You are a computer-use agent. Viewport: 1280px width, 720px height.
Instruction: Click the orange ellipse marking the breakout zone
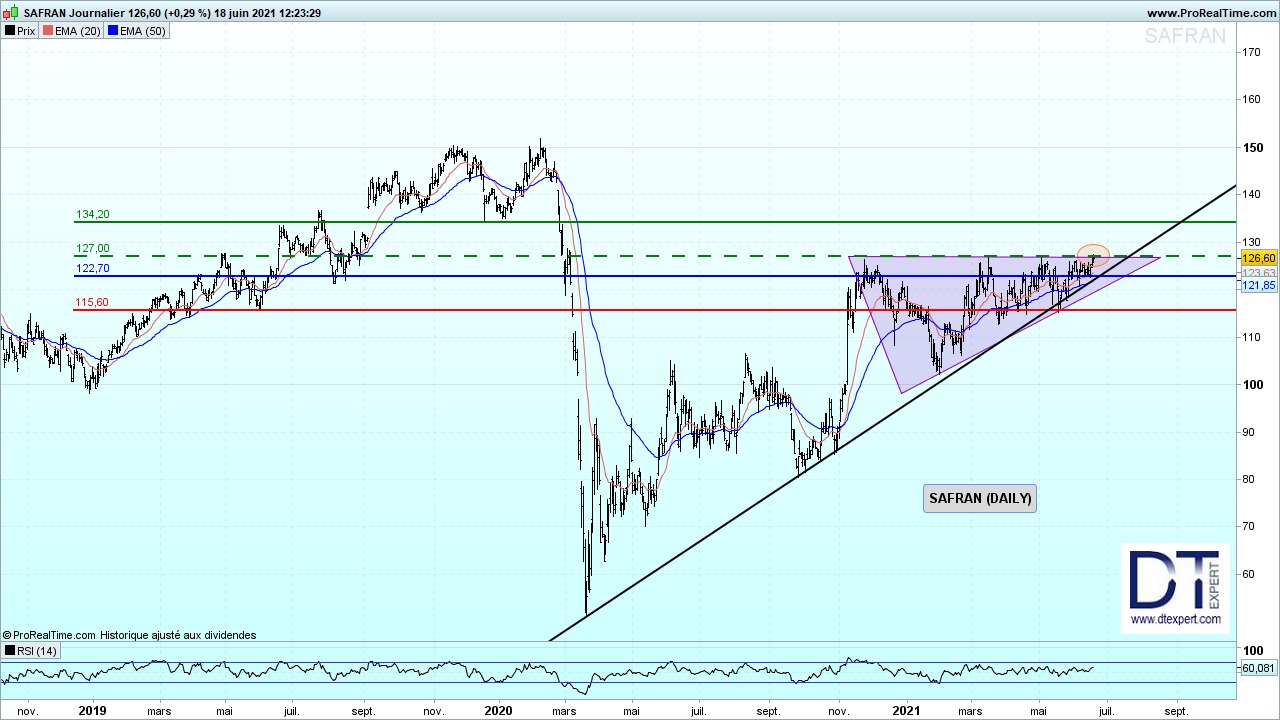point(1093,256)
